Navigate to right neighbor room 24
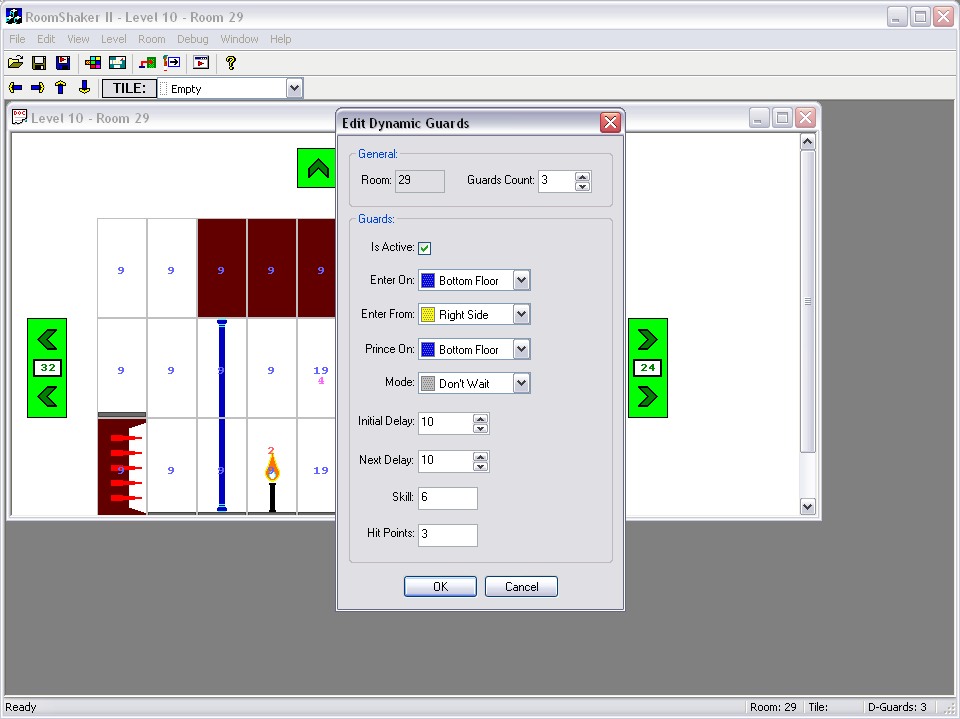960x719 pixels. tap(647, 368)
